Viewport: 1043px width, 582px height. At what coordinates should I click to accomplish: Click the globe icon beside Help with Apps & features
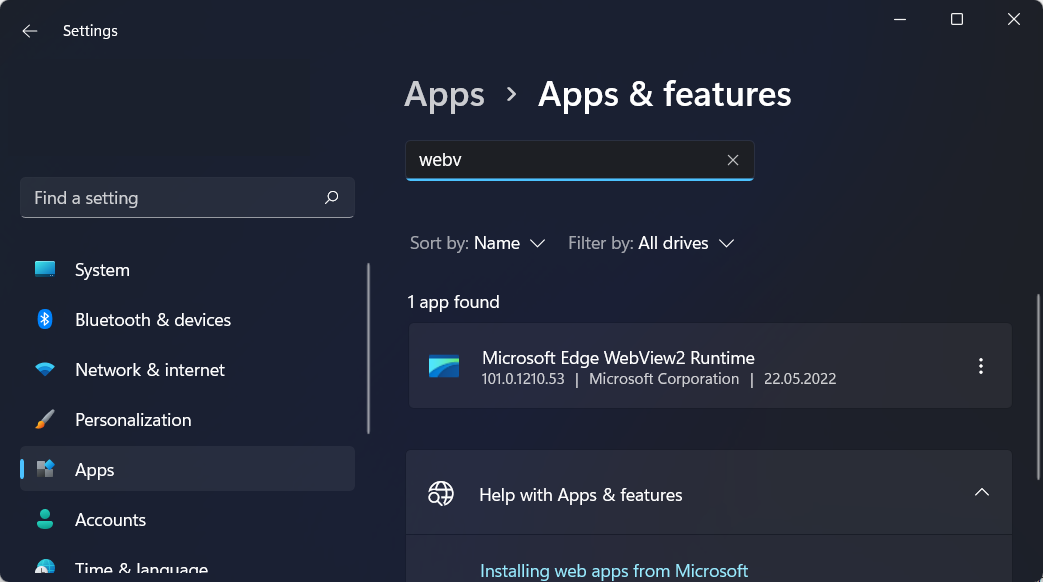(440, 494)
